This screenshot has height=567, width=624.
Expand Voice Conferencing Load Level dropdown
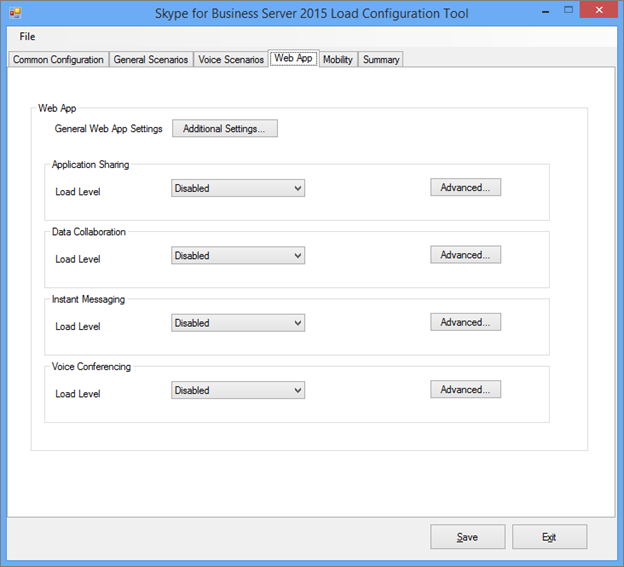(238, 390)
